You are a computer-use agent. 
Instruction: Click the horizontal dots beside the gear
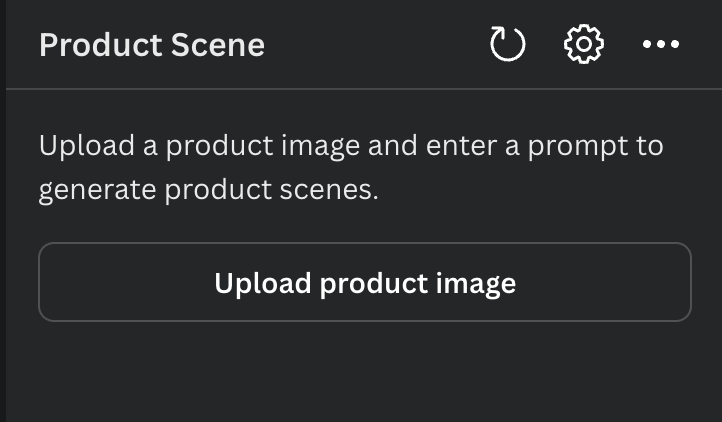point(661,44)
